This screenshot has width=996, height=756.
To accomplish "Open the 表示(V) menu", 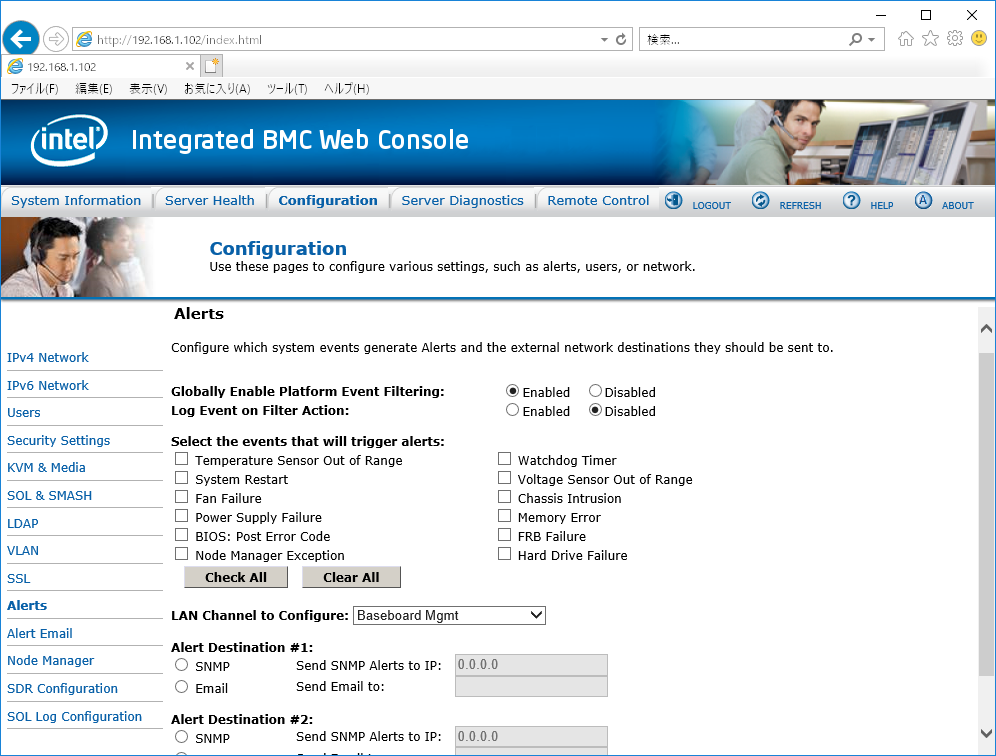I will coord(148,89).
